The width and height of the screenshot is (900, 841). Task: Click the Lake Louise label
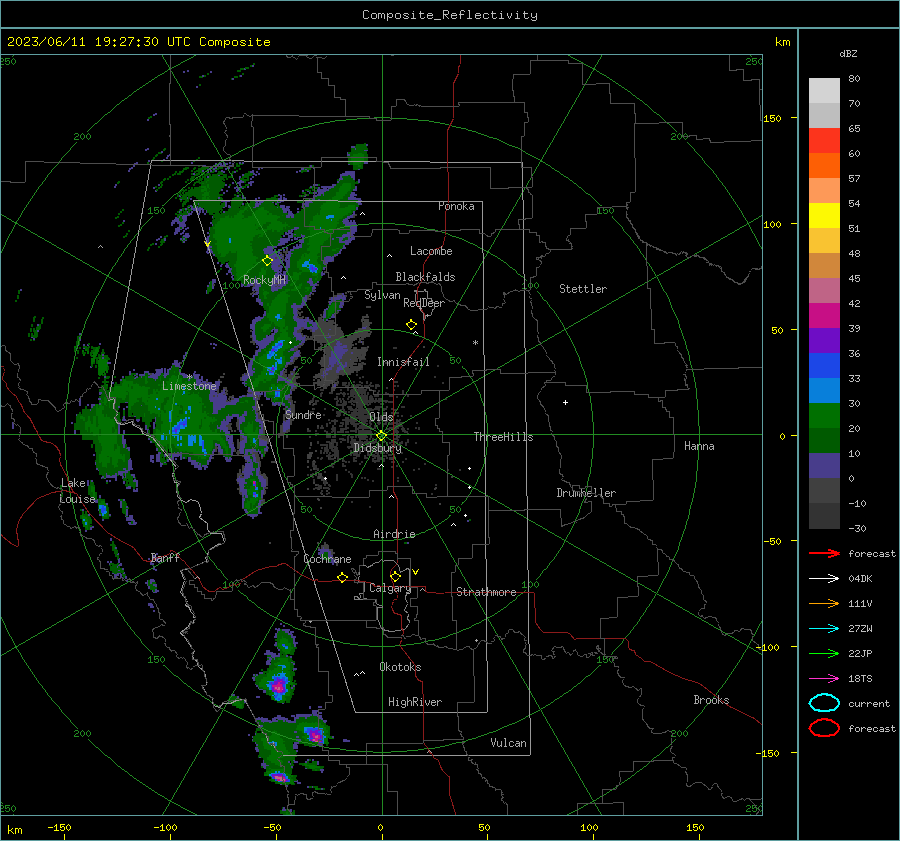pyautogui.click(x=77, y=491)
